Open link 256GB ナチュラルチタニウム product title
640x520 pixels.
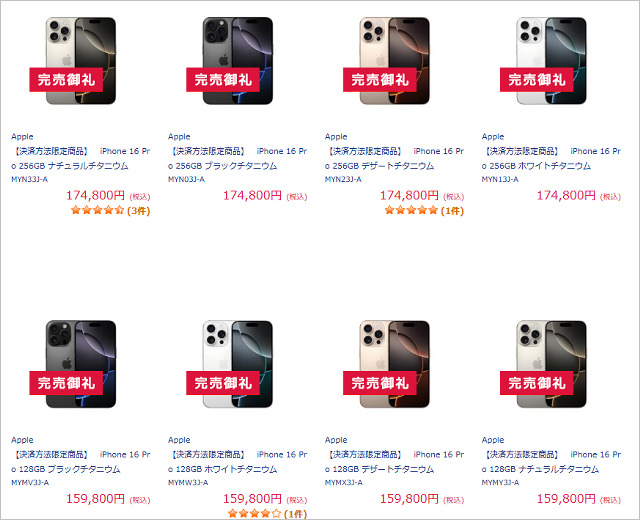tap(81, 158)
